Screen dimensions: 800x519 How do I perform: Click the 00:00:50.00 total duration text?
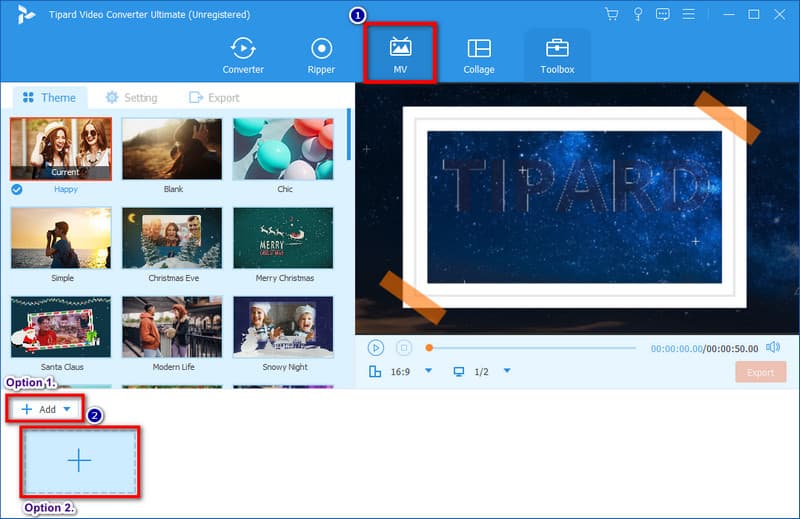point(732,349)
